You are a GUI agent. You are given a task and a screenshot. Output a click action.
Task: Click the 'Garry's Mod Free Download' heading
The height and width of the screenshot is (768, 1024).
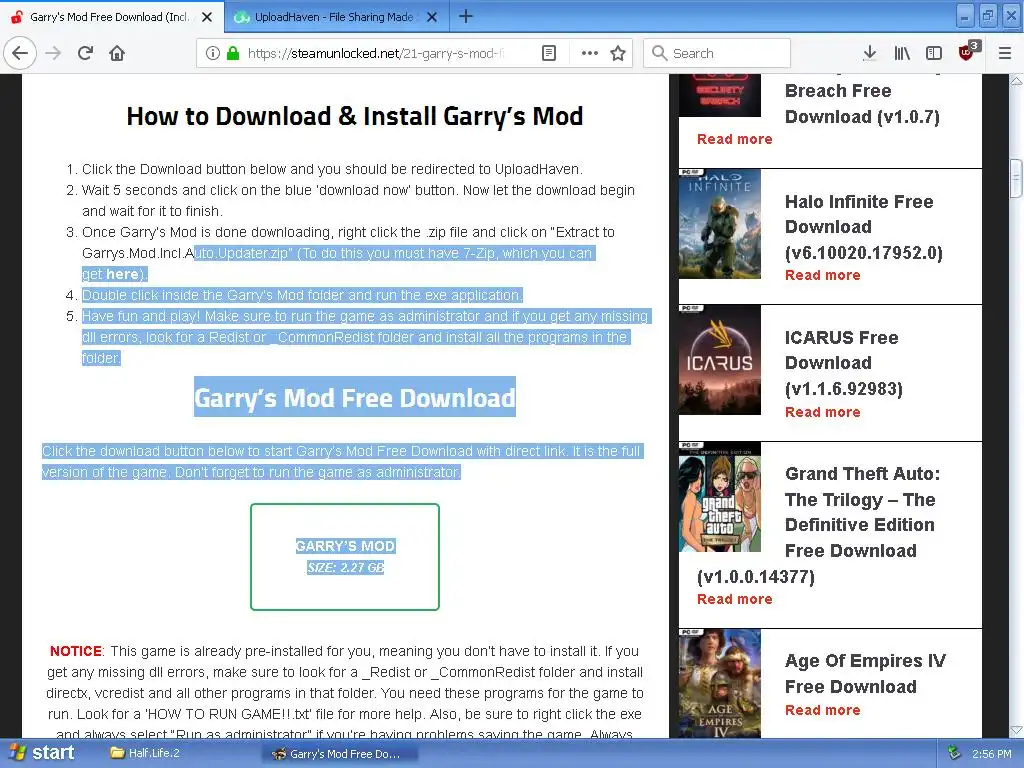[x=355, y=397]
